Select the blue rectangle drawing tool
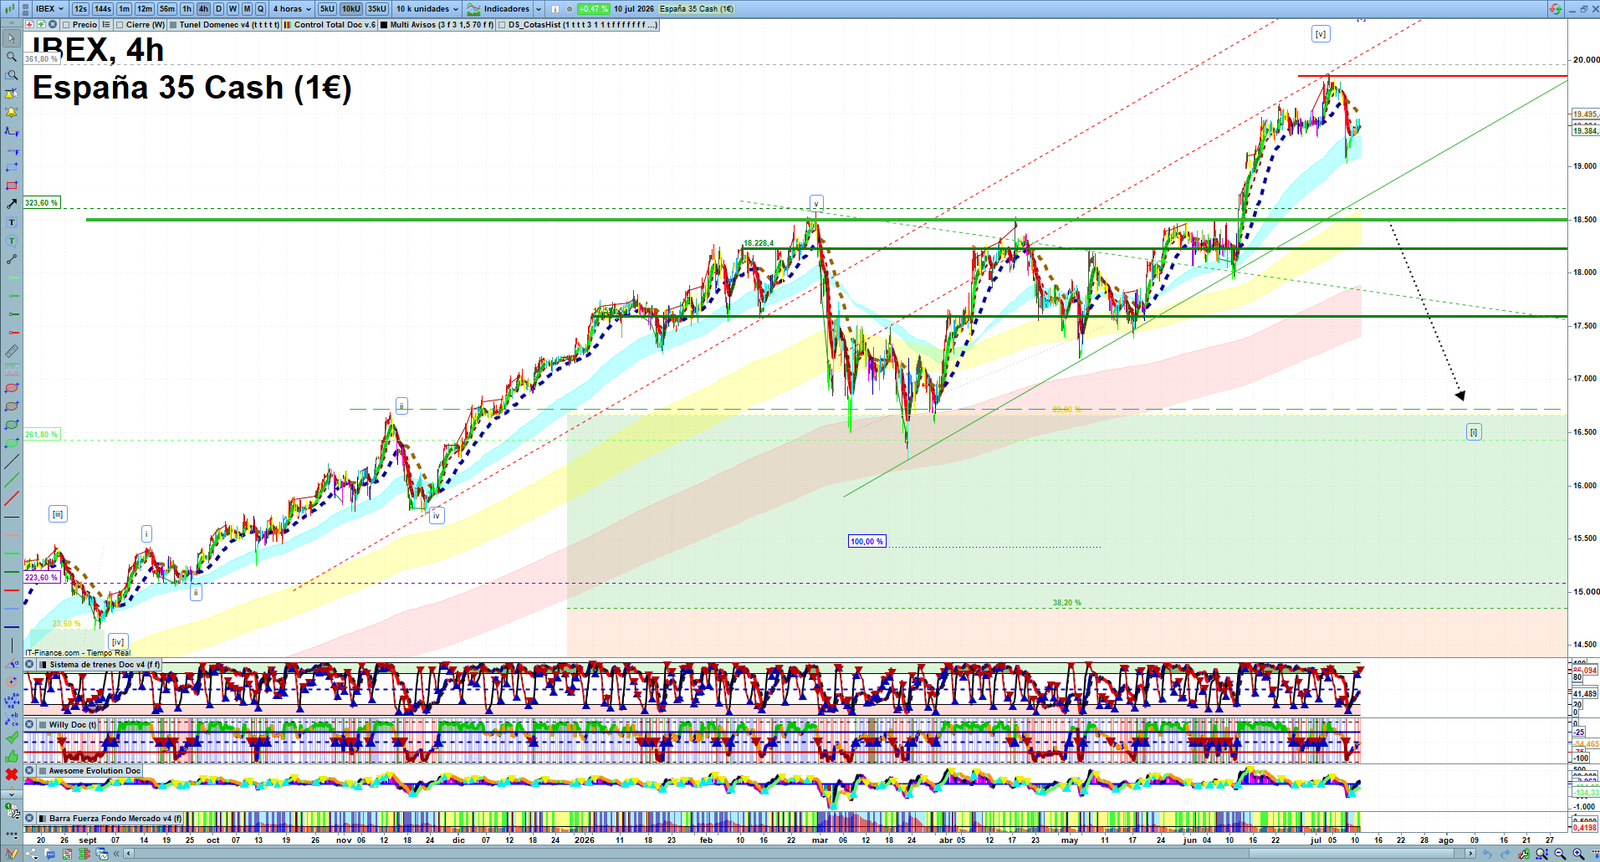 pos(12,167)
